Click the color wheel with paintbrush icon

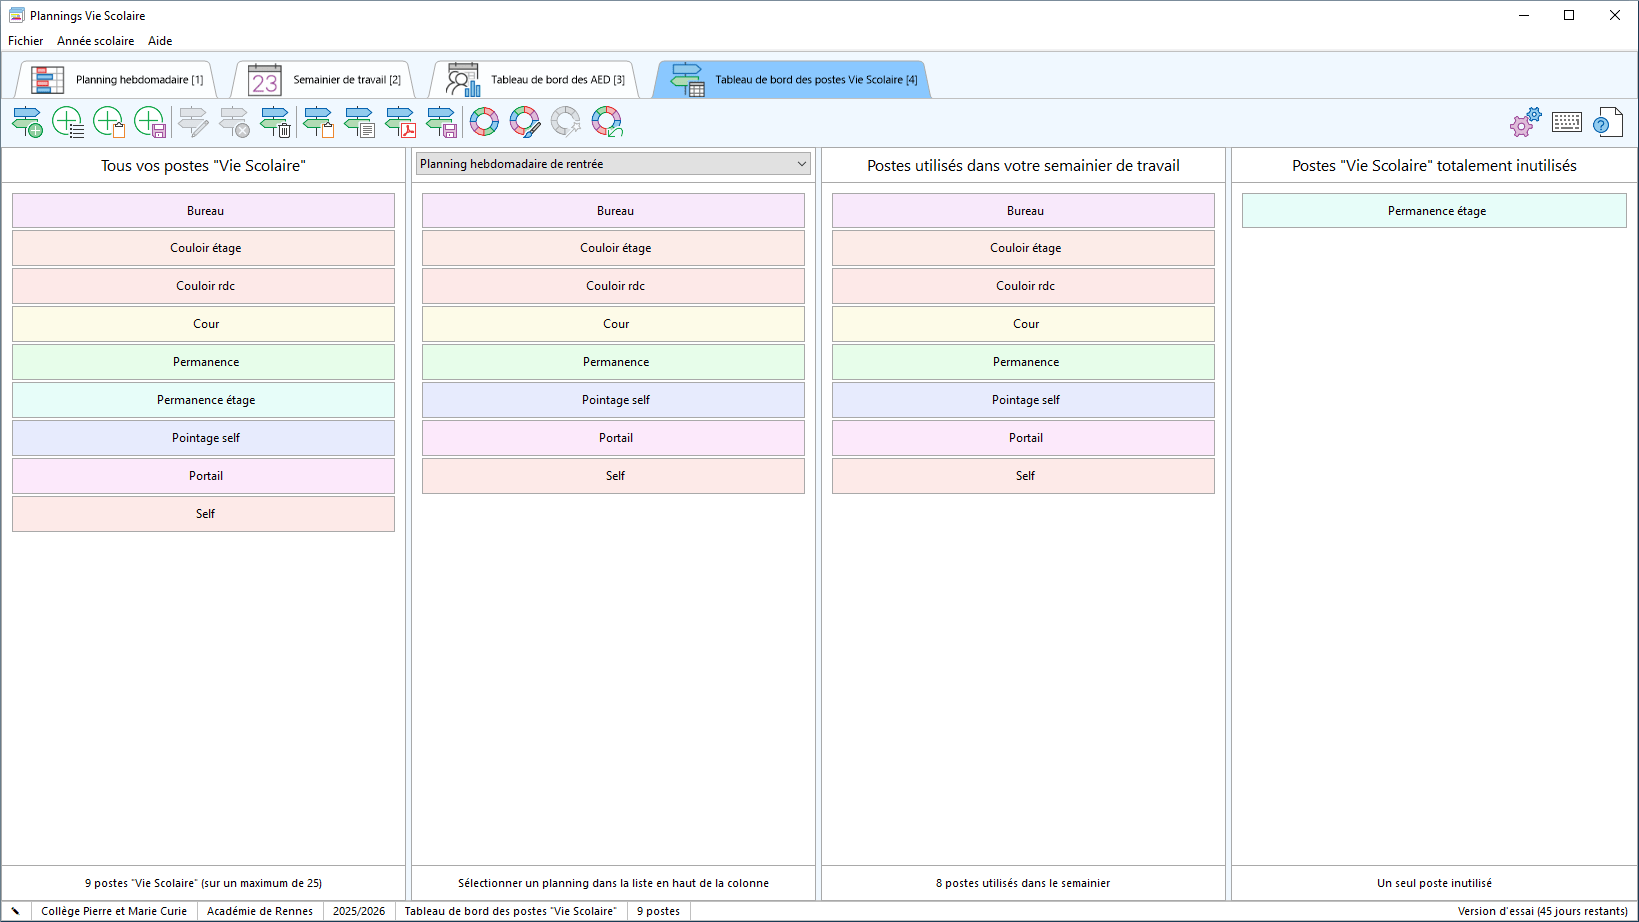(525, 122)
